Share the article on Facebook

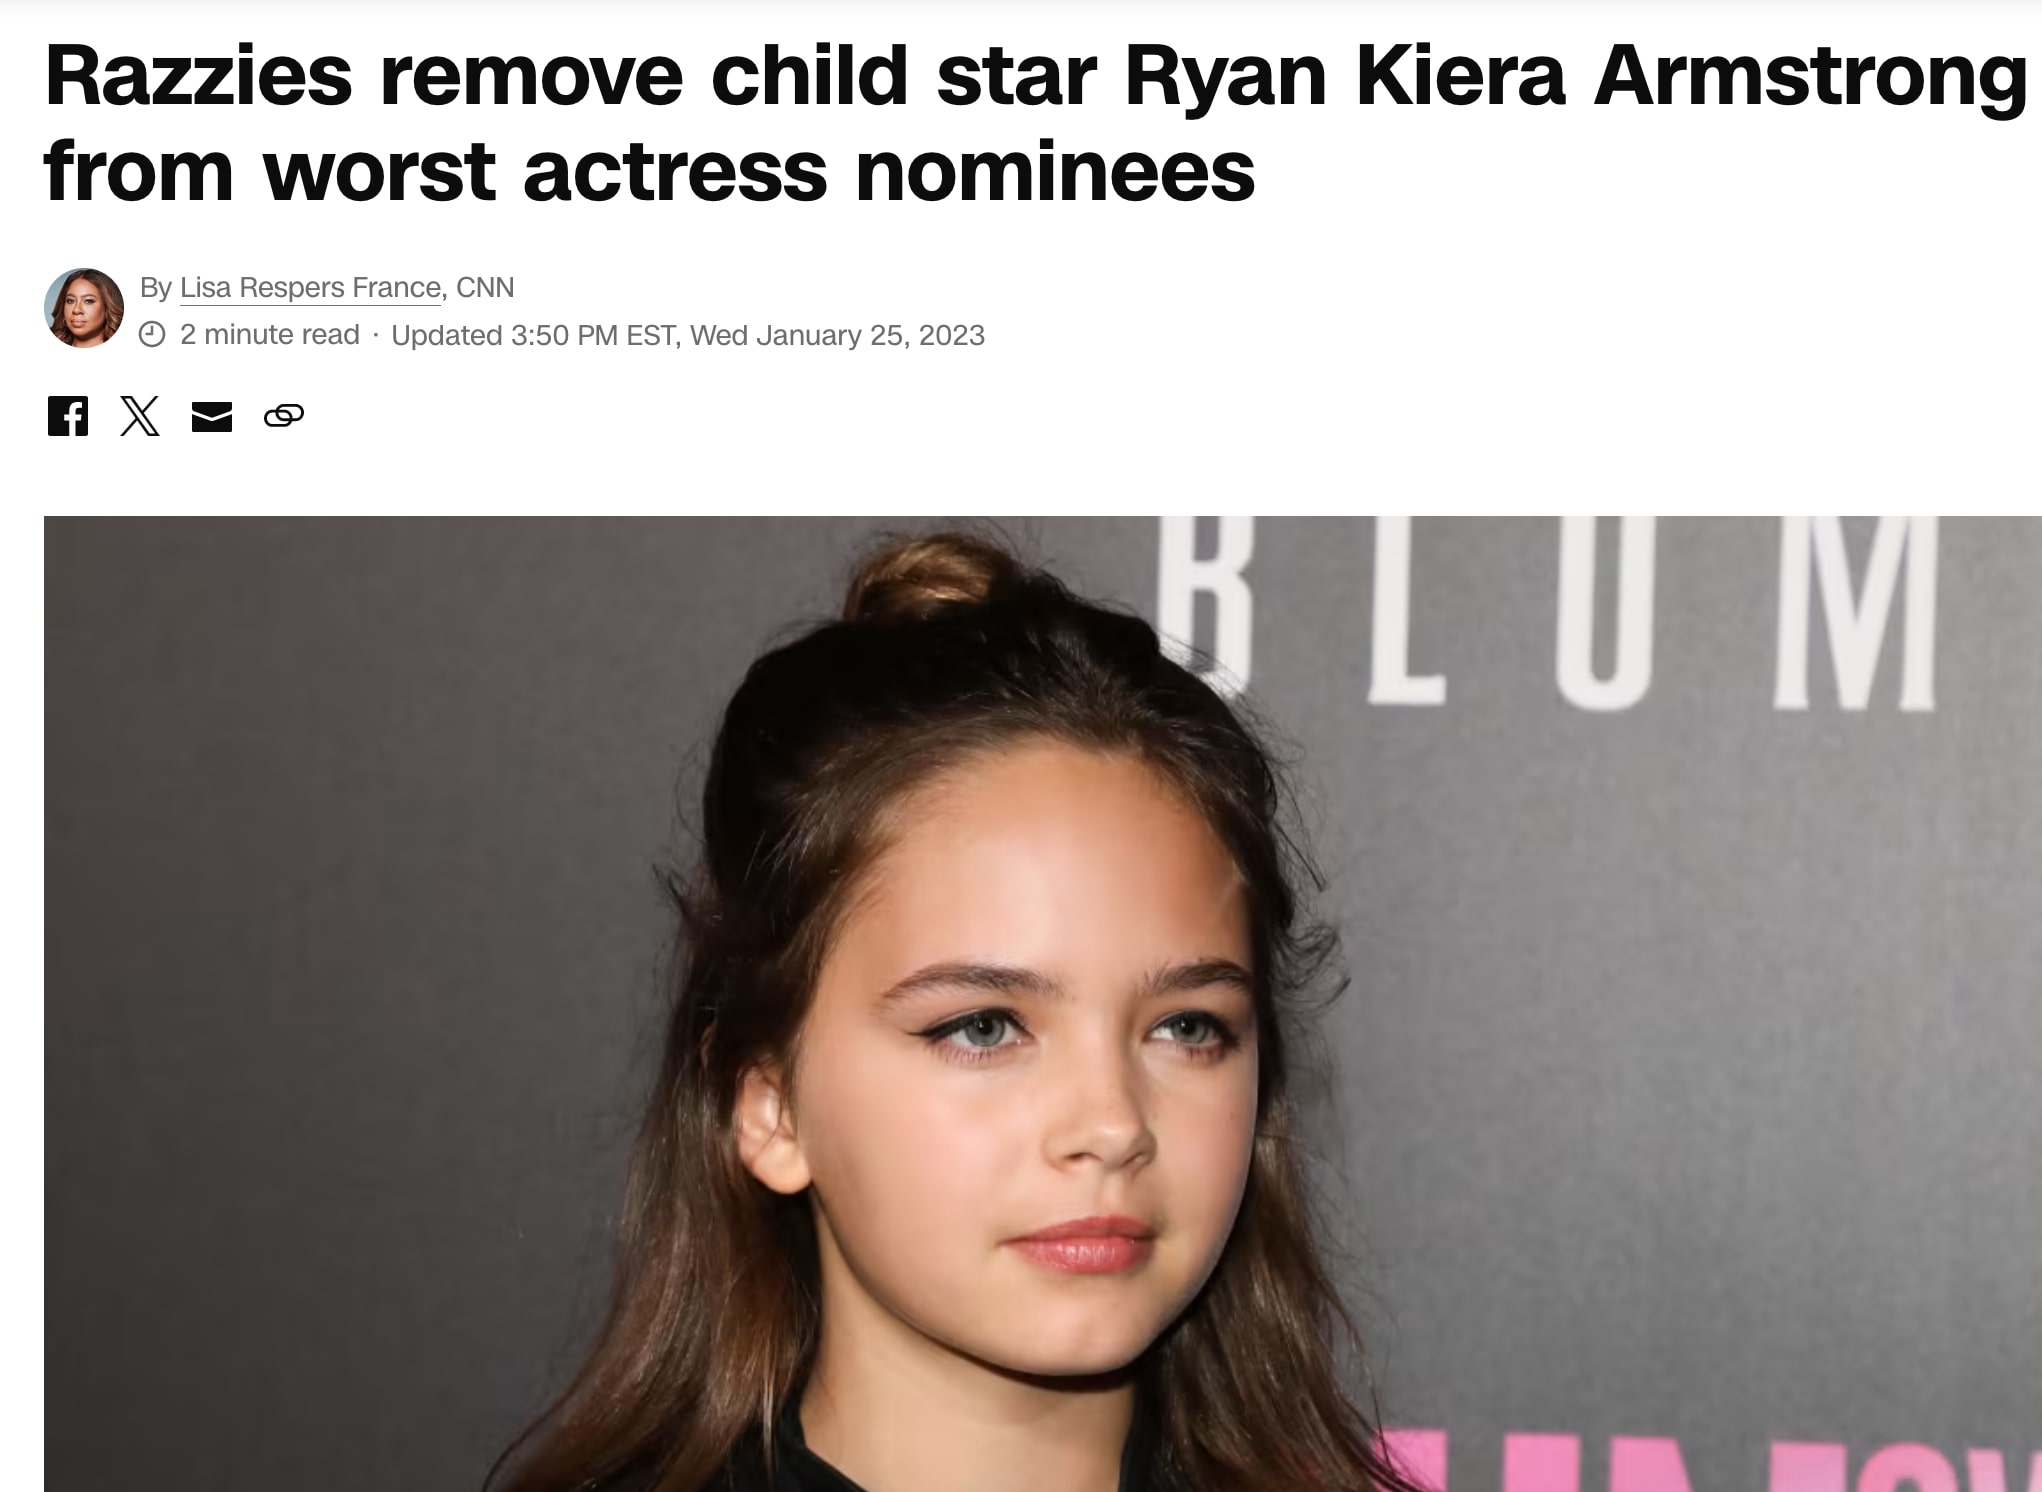click(x=68, y=416)
